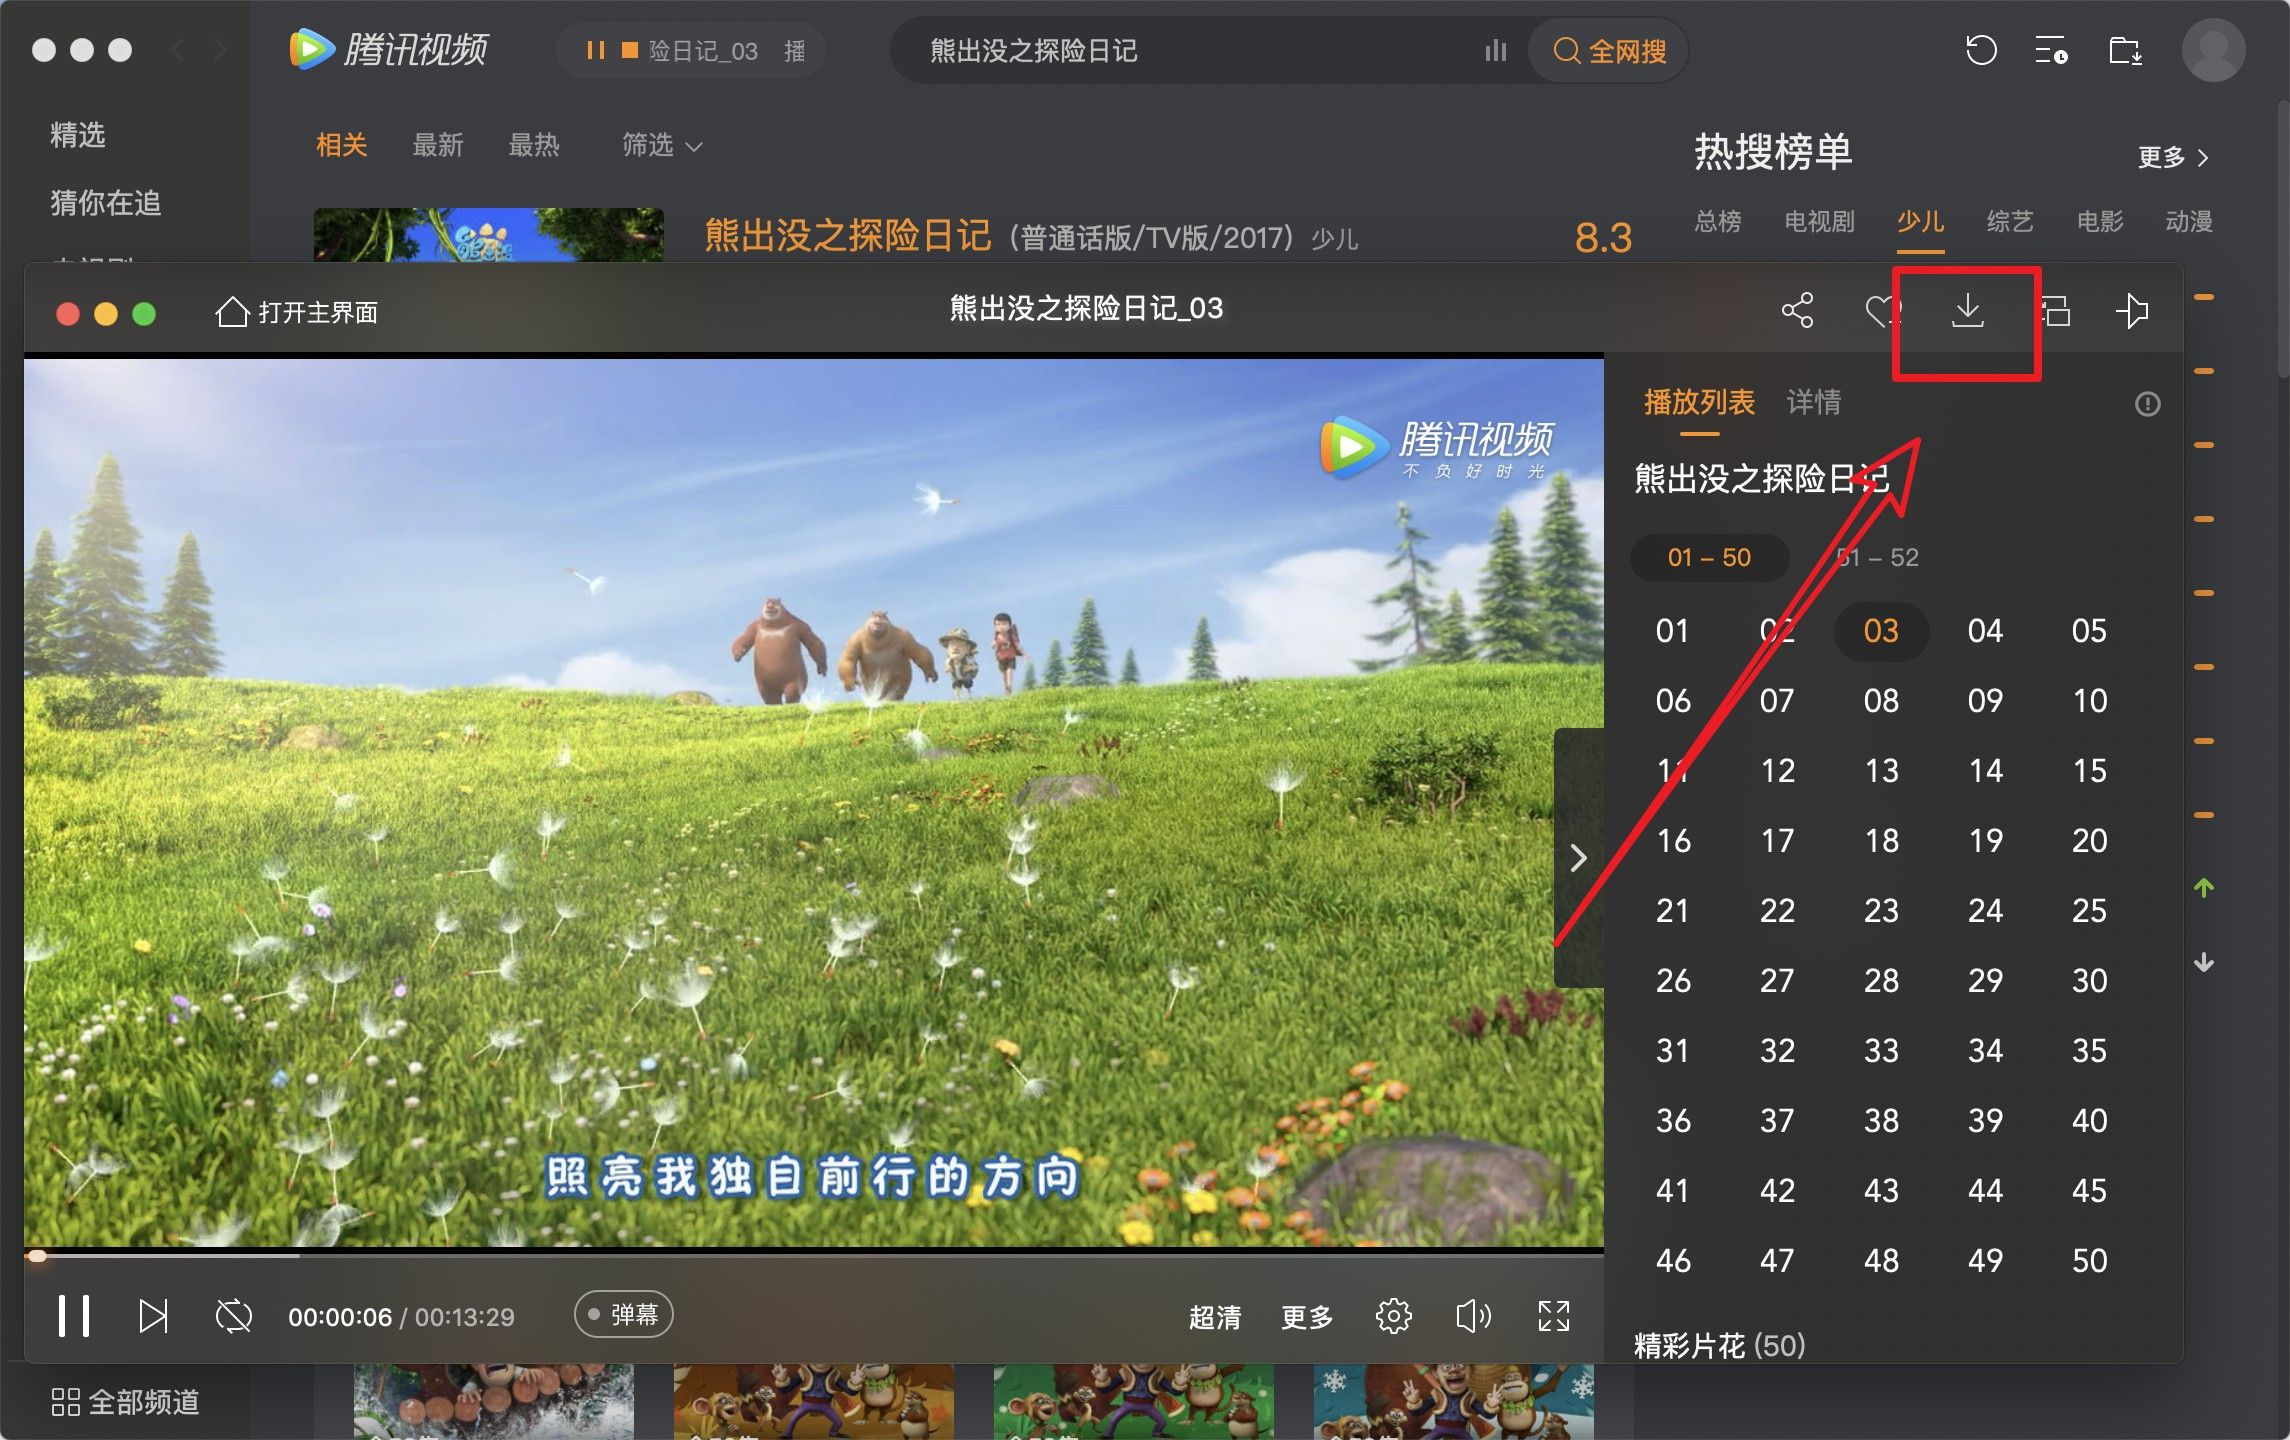The width and height of the screenshot is (2290, 1440).
Task: Click the equalizer bars icon in search box
Action: 1495,50
